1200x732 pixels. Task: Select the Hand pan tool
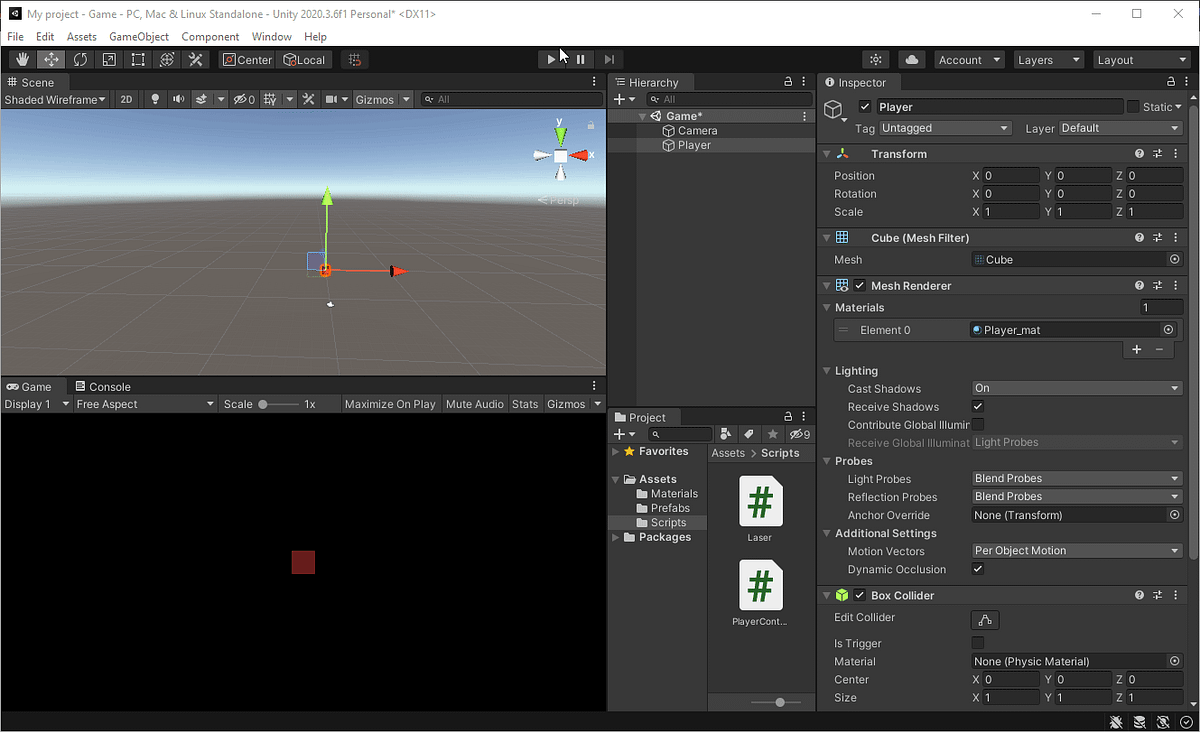21,59
